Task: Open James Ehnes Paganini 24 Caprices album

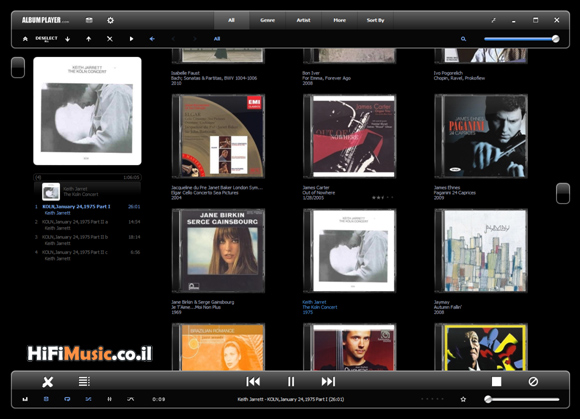Action: click(481, 136)
